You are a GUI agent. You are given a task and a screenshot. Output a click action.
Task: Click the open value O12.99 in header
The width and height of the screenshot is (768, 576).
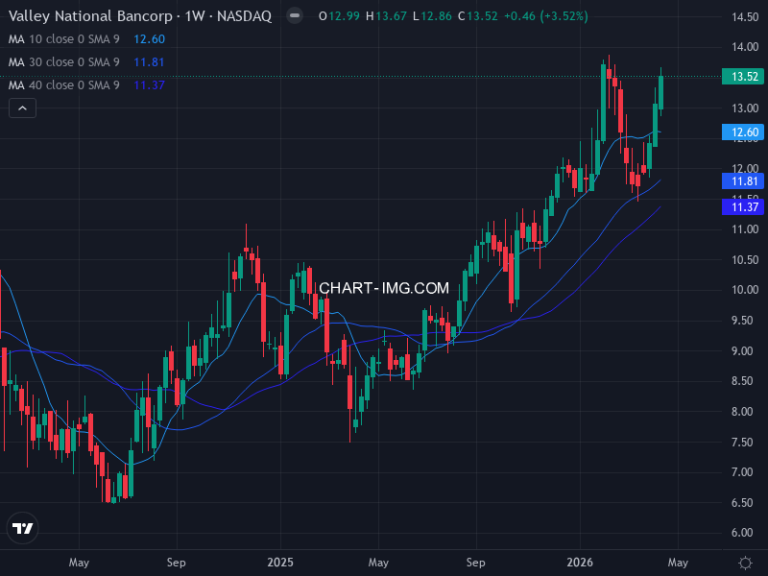click(x=339, y=16)
